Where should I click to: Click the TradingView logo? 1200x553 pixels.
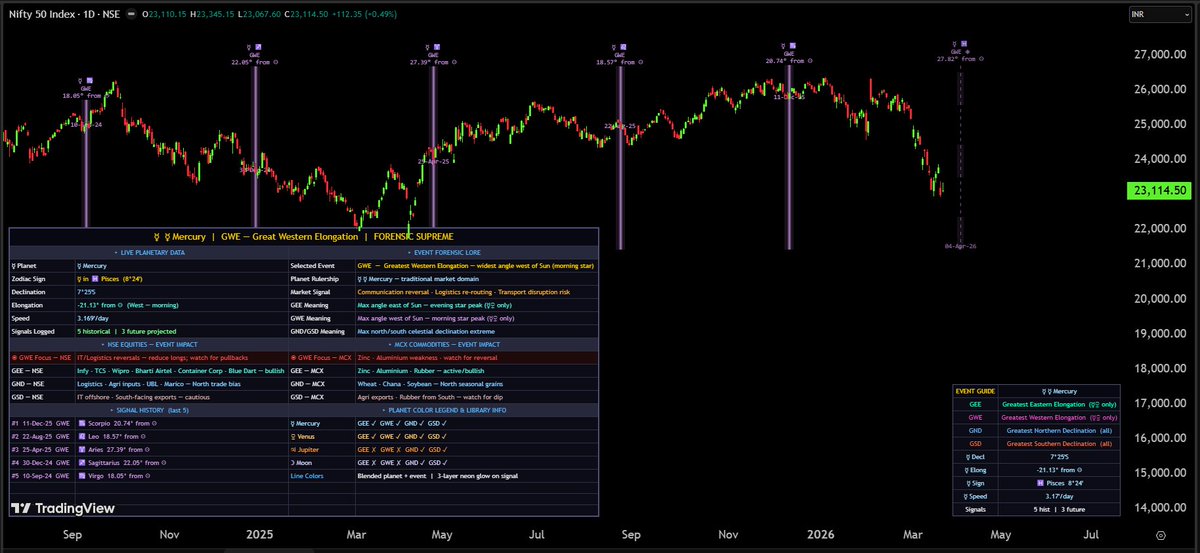[x=62, y=508]
